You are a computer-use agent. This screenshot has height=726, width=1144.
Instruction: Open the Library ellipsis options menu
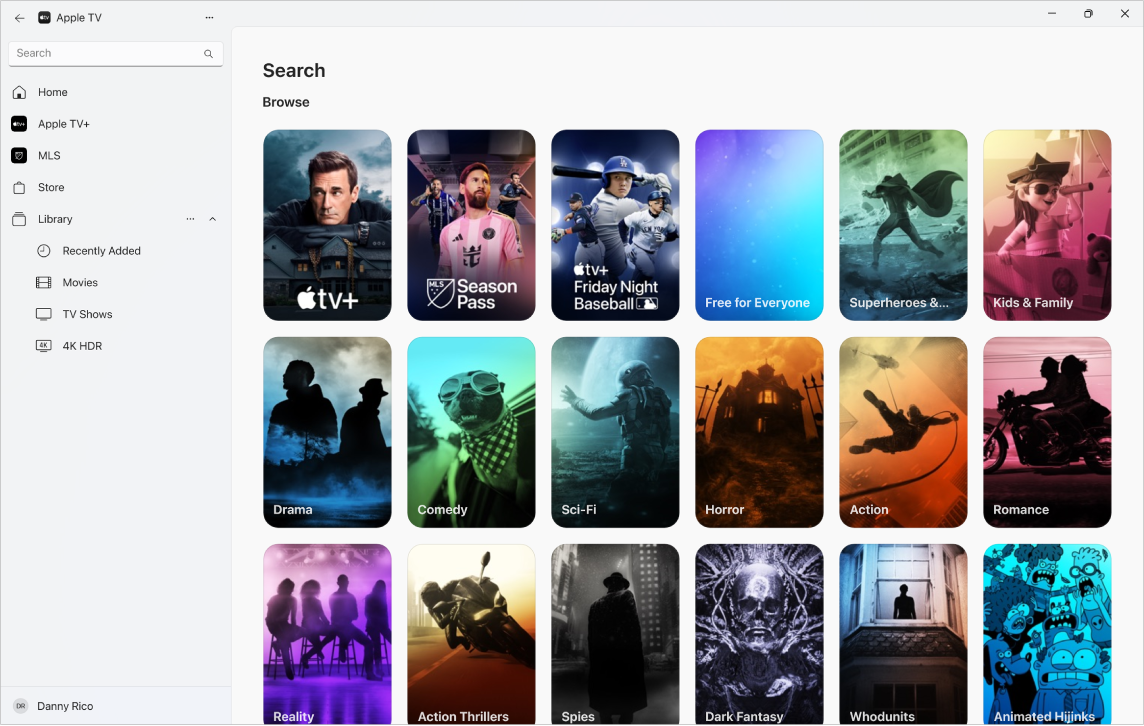point(189,219)
